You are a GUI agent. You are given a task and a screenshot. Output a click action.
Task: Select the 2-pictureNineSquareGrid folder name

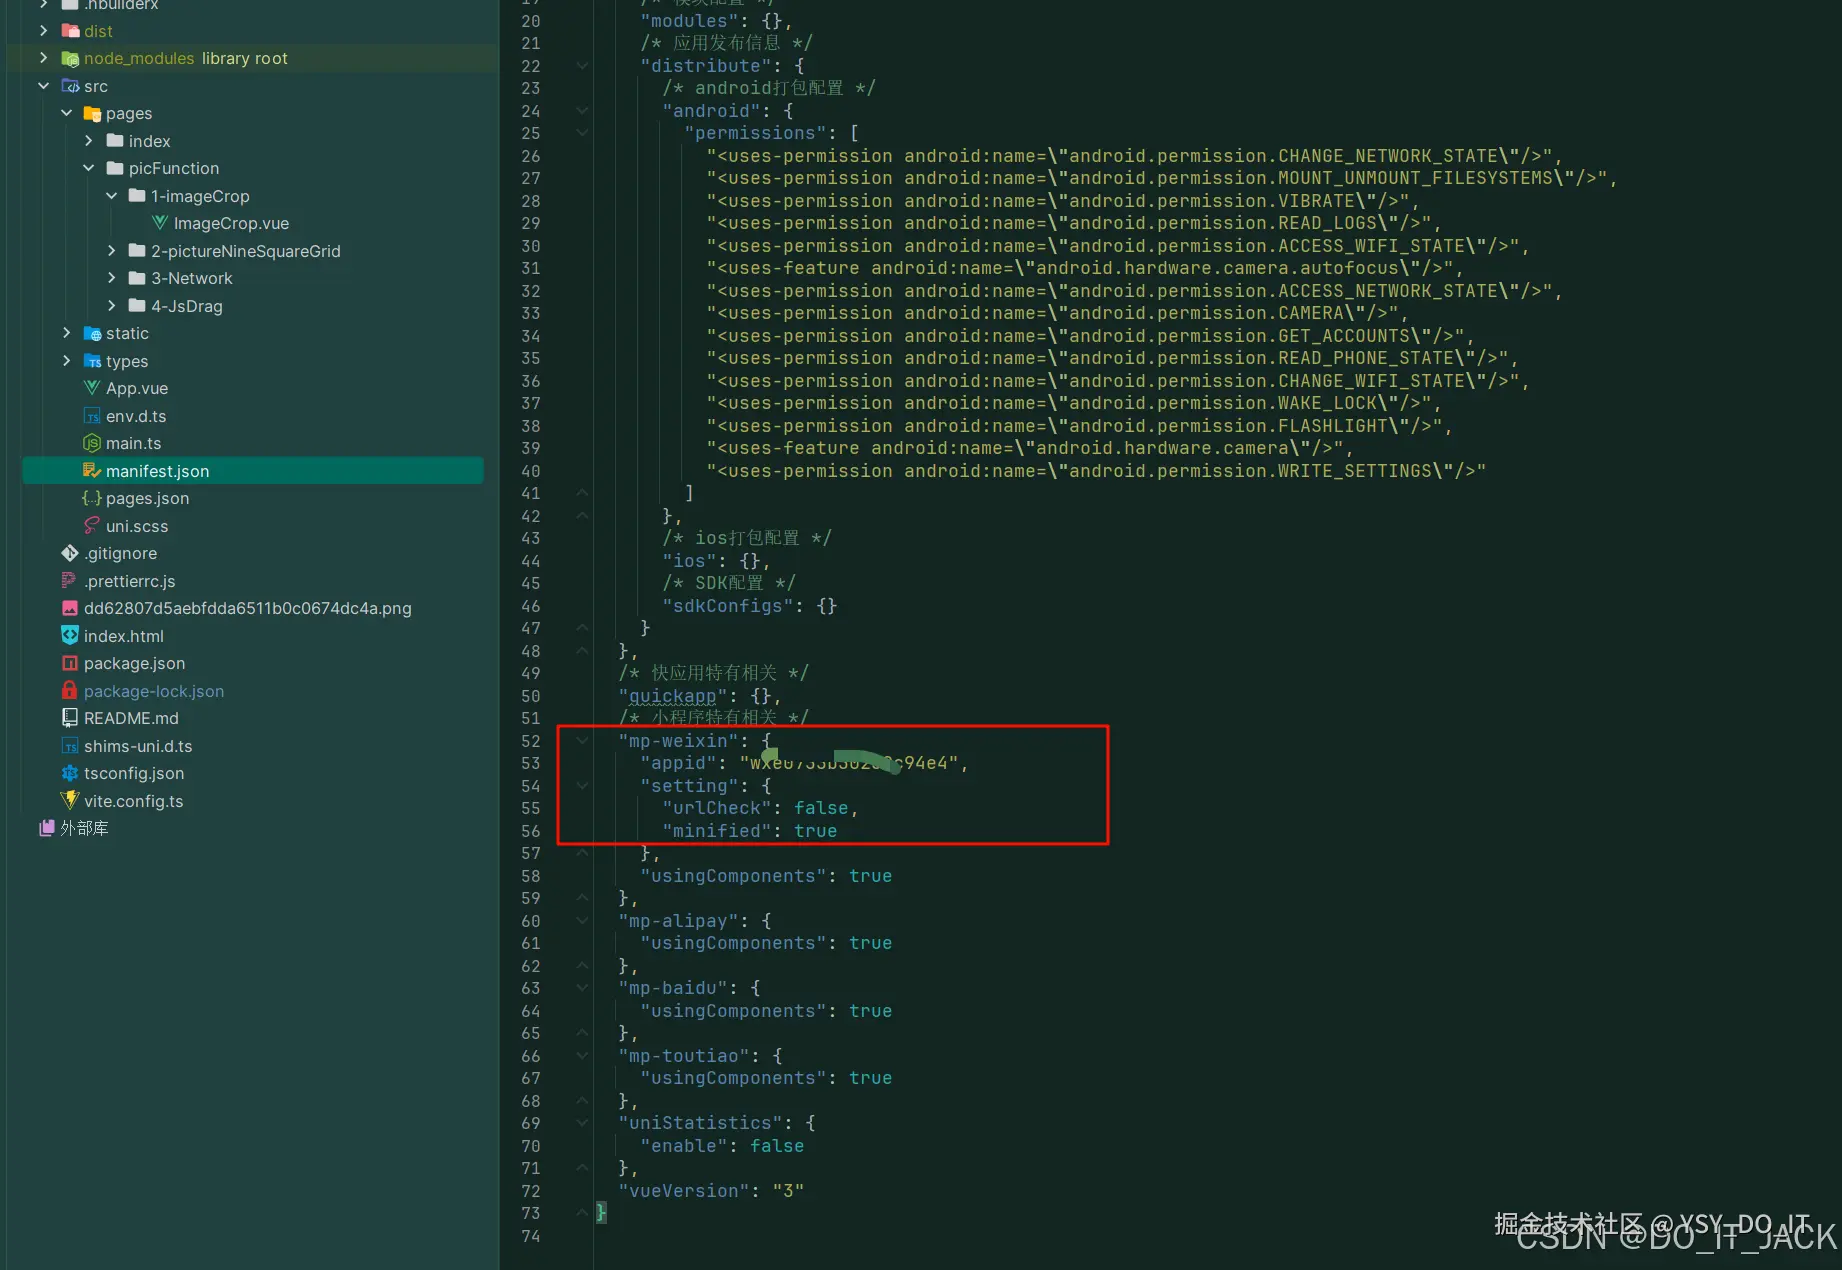click(x=246, y=251)
